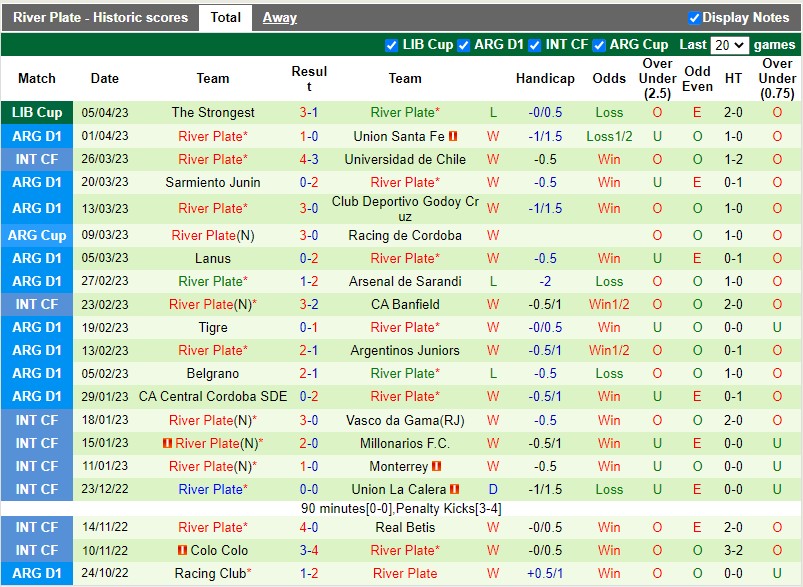
Task: Click HT score 3-2 in Colo Colo row
Action: [x=733, y=550]
